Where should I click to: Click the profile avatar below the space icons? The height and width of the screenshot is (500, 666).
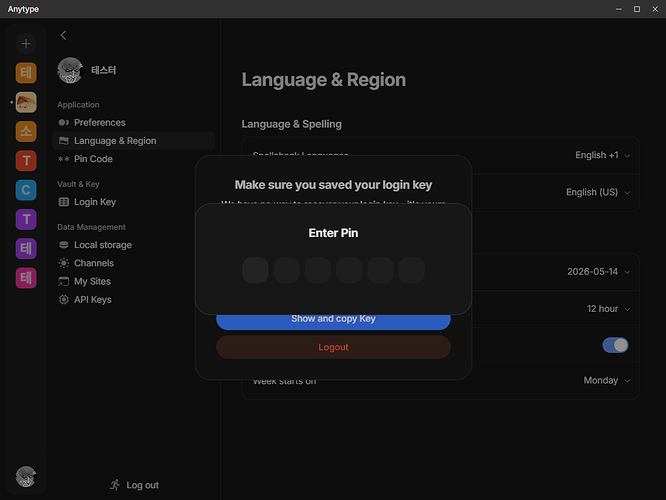point(26,476)
